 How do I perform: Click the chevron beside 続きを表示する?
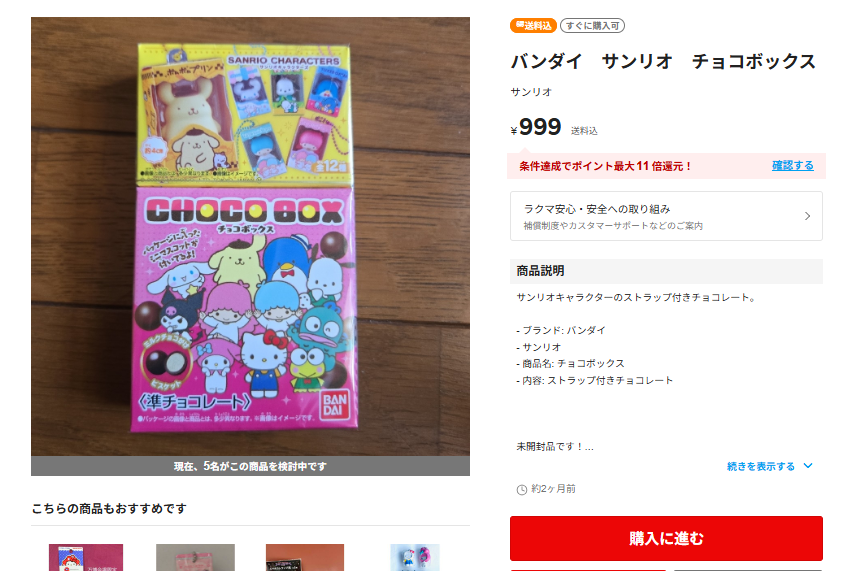(x=808, y=466)
